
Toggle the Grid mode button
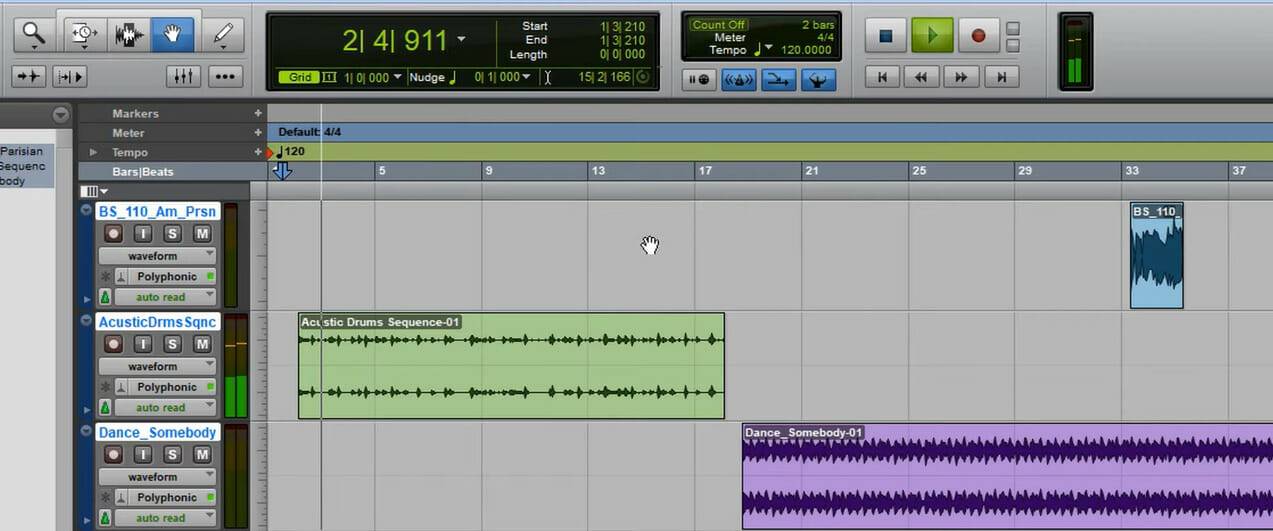point(299,78)
